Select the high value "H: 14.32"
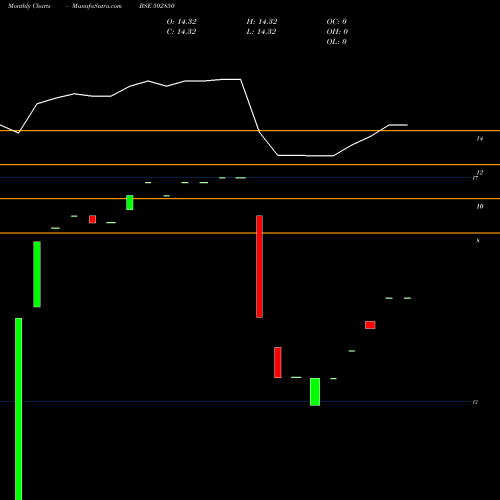The image size is (500, 500). click(262, 22)
